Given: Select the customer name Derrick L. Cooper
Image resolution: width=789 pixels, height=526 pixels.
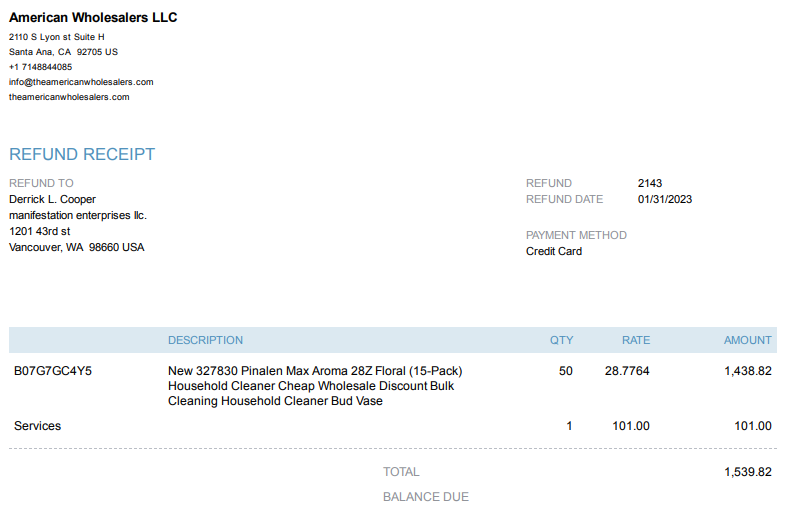Looking at the screenshot, I should point(52,199).
